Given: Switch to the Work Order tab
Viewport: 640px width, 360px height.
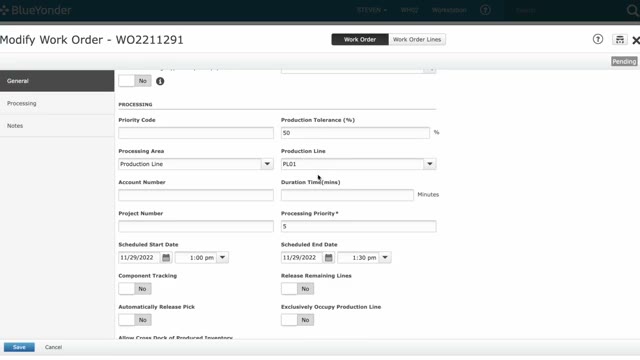Looking at the screenshot, I should point(360,40).
